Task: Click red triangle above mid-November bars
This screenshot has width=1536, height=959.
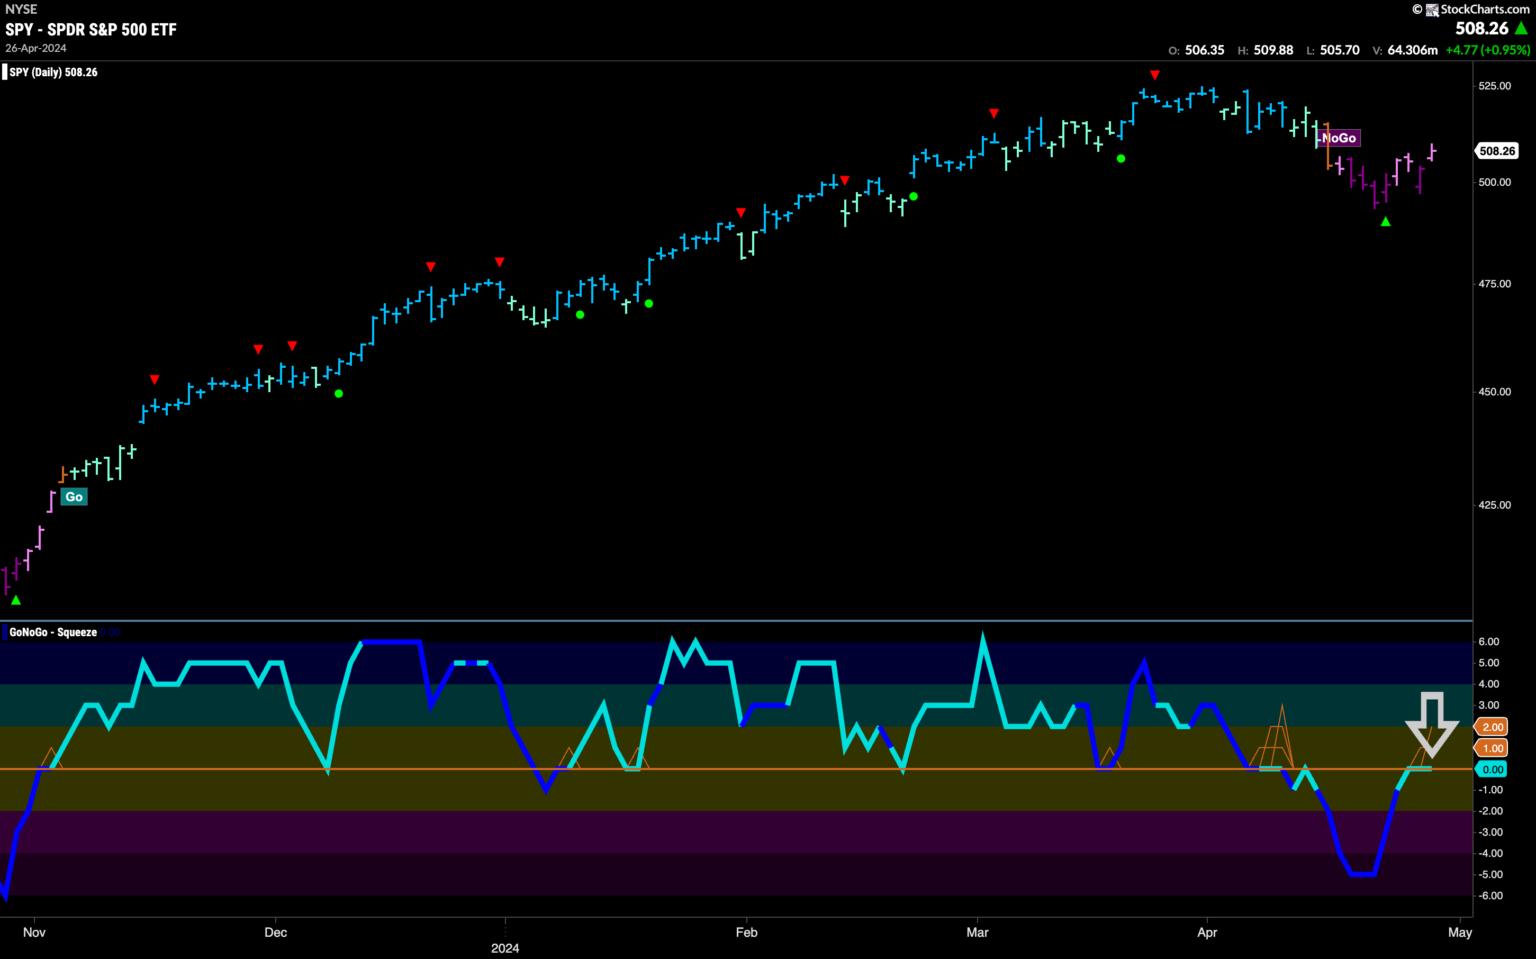Action: 155,379
